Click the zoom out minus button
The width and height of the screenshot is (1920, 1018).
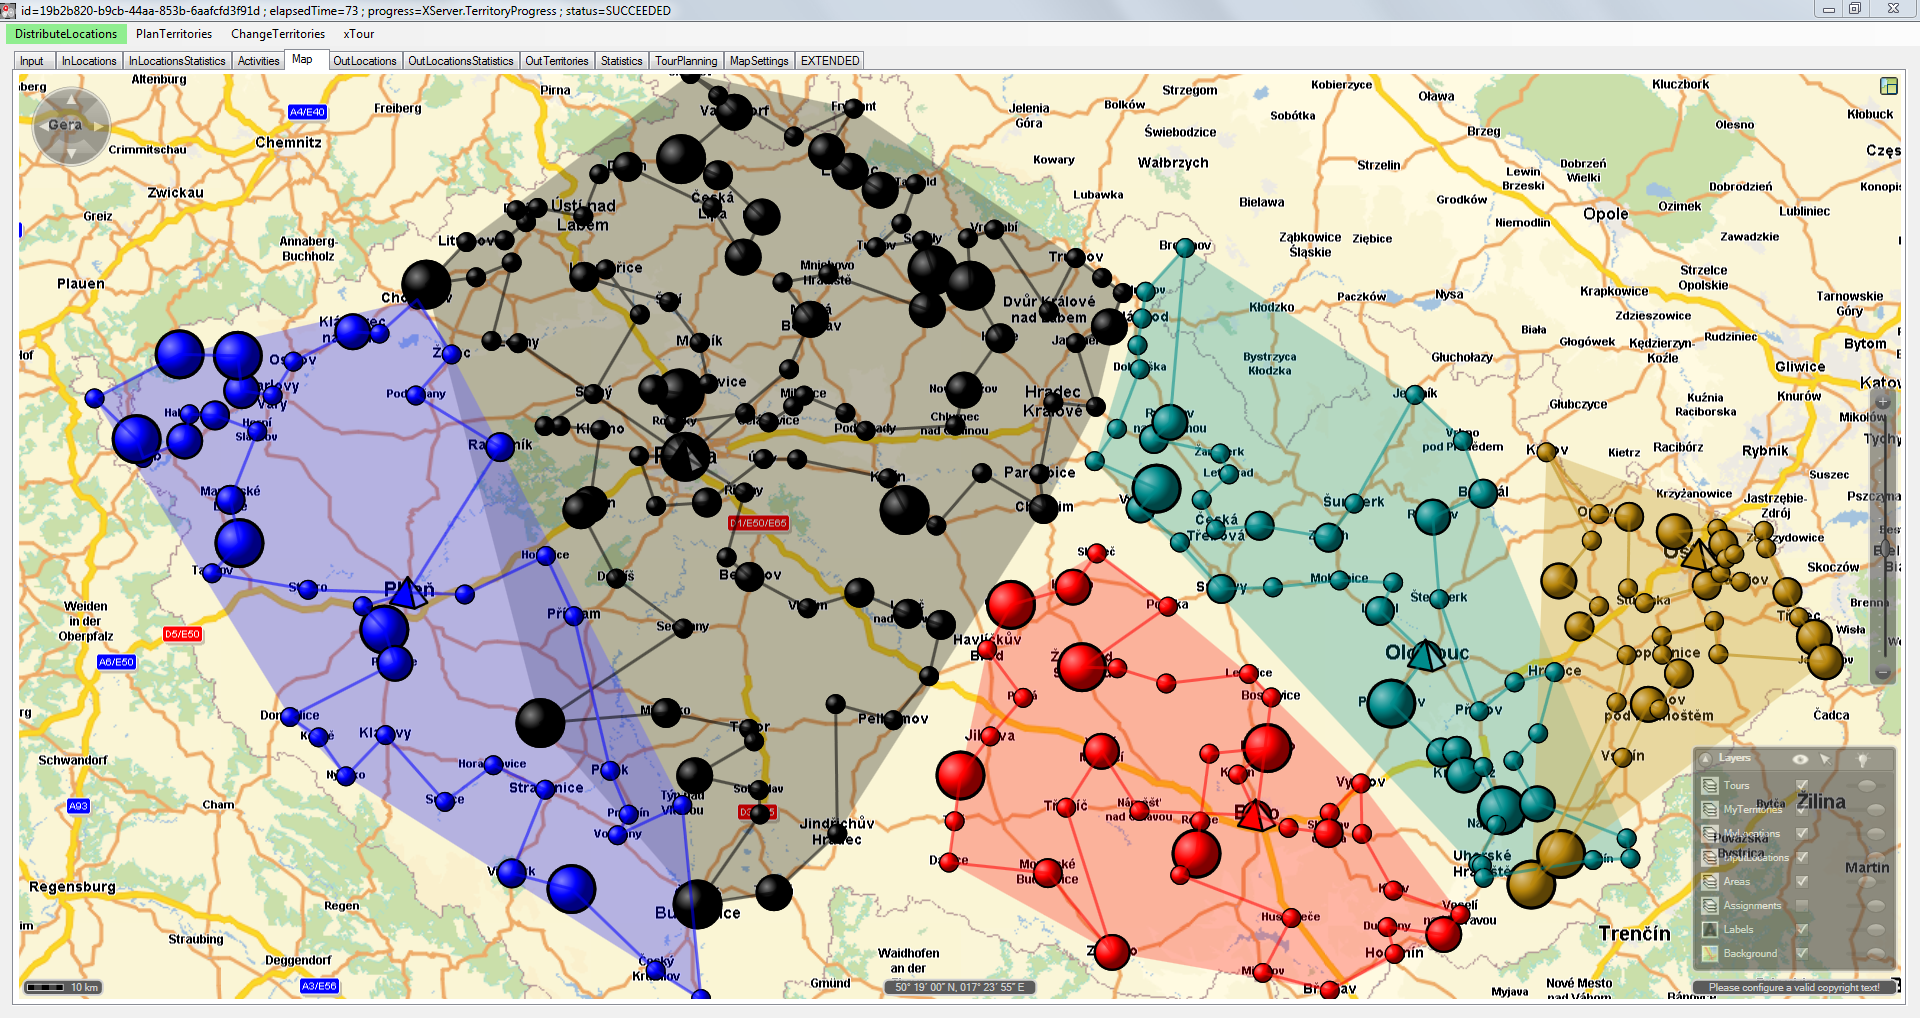pyautogui.click(x=1882, y=673)
